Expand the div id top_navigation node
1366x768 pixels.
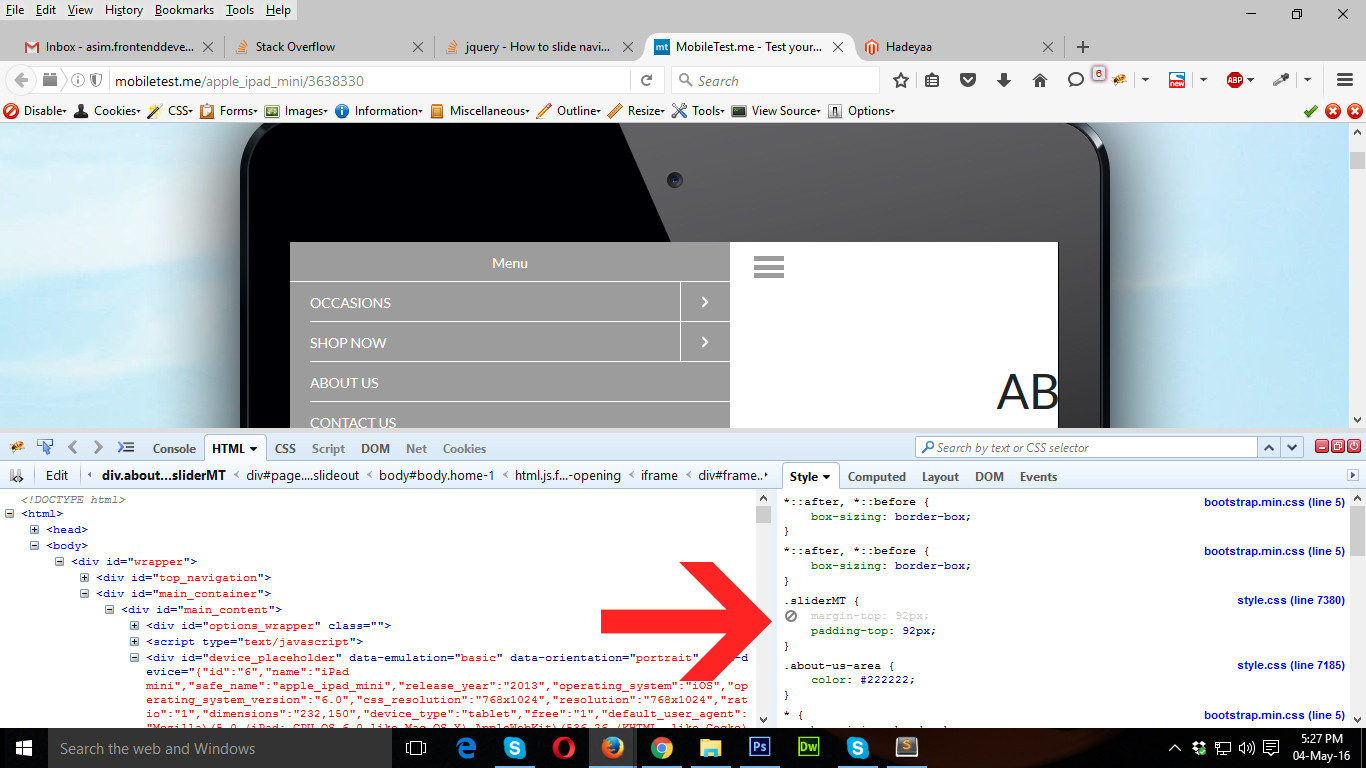pos(83,577)
